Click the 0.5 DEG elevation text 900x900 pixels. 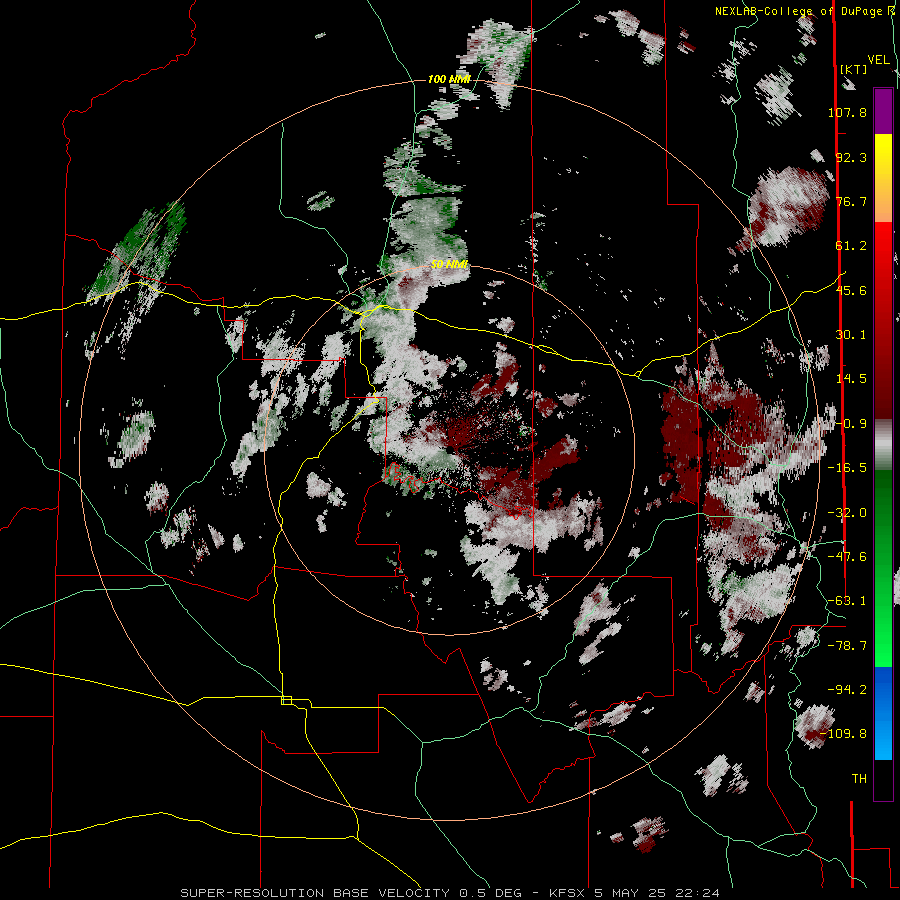(490, 893)
